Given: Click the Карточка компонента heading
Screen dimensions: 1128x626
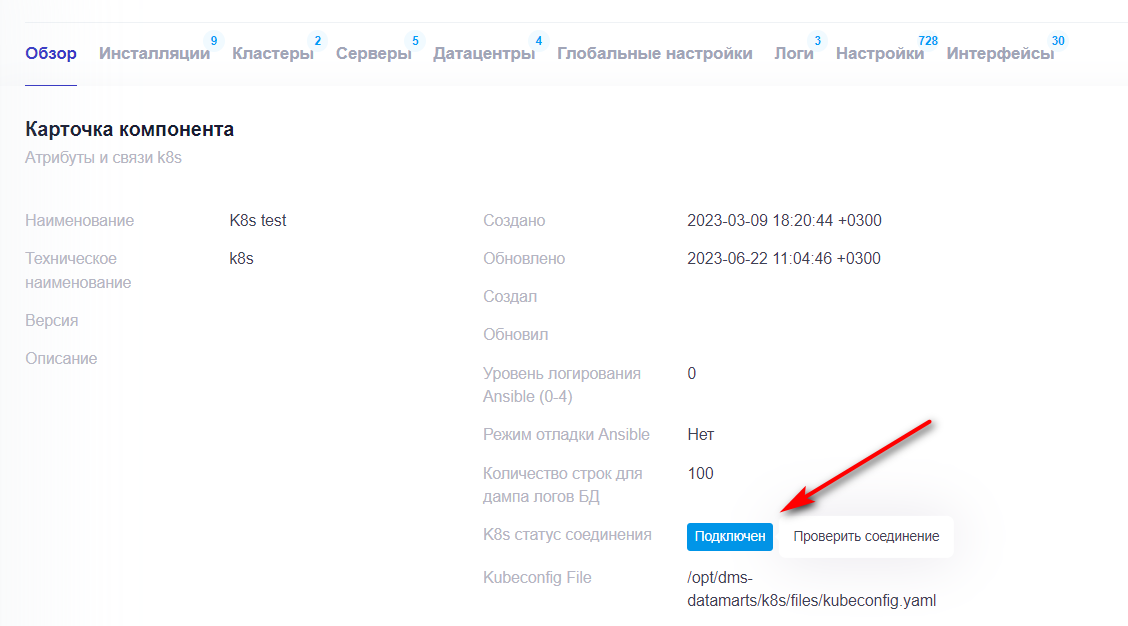Looking at the screenshot, I should 129,130.
